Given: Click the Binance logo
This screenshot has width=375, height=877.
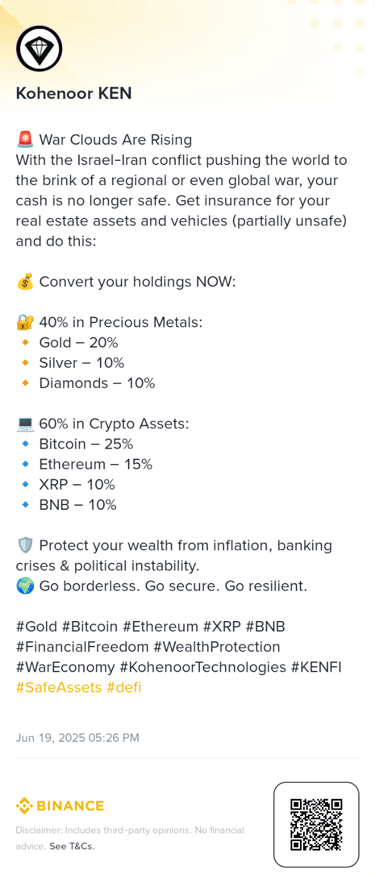Looking at the screenshot, I should pos(60,806).
